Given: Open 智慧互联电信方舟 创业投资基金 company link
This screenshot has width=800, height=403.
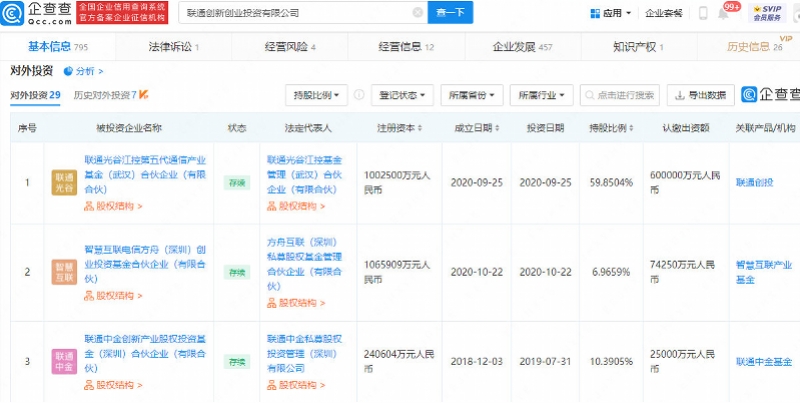Looking at the screenshot, I should tap(145, 264).
